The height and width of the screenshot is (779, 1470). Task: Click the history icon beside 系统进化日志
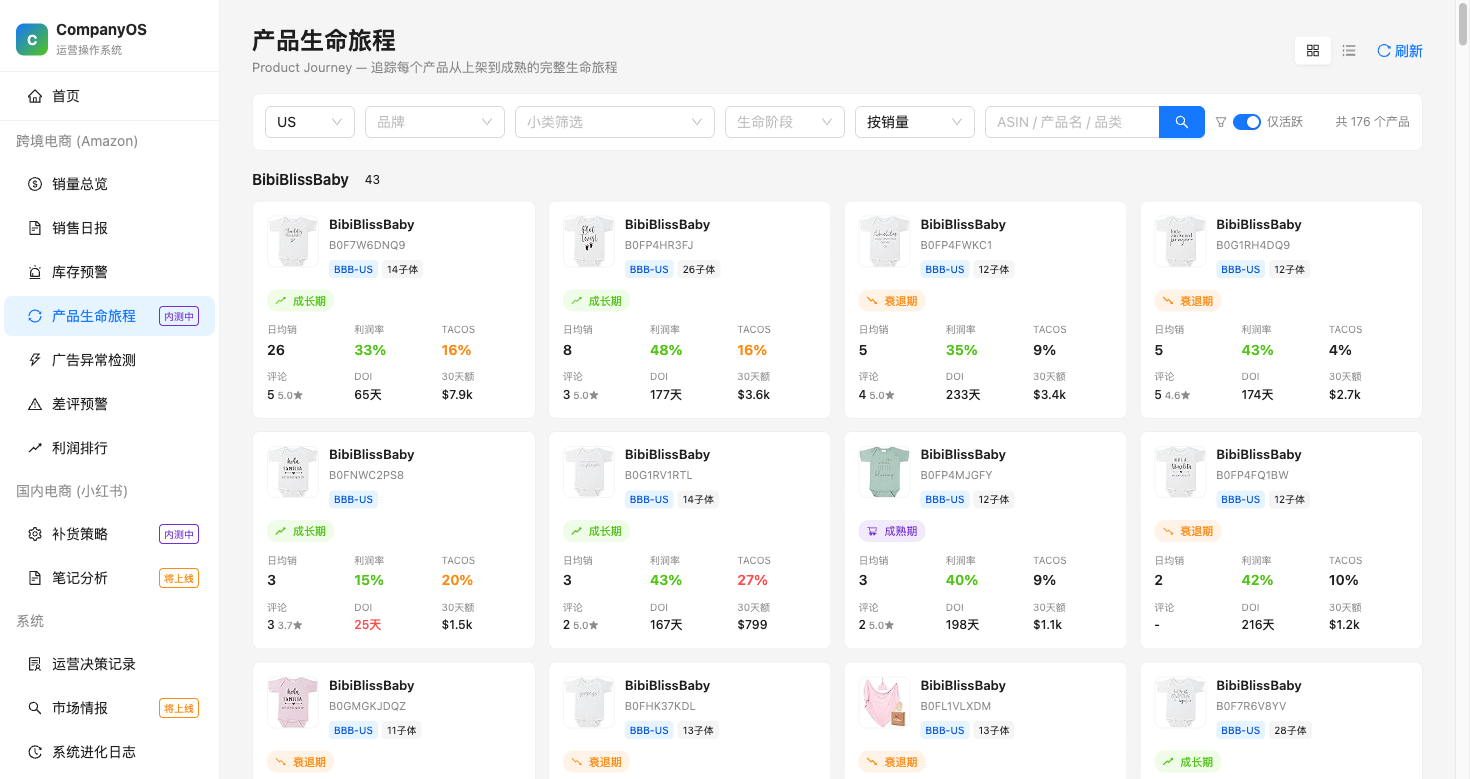(x=35, y=752)
